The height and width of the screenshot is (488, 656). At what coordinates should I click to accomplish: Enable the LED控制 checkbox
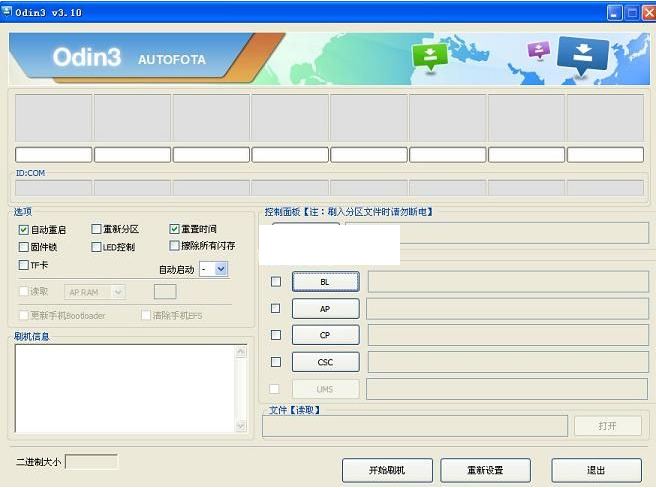96,246
